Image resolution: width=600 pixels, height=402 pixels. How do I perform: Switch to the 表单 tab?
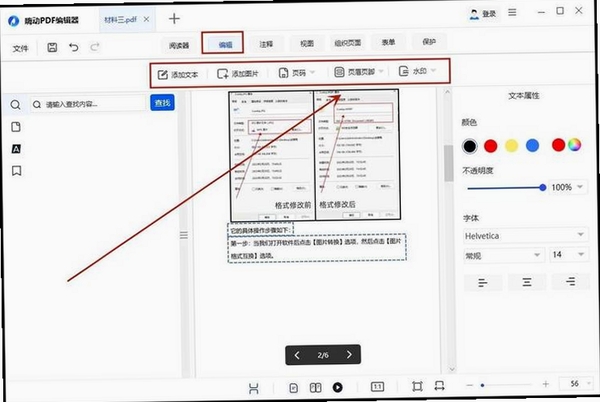pos(388,42)
